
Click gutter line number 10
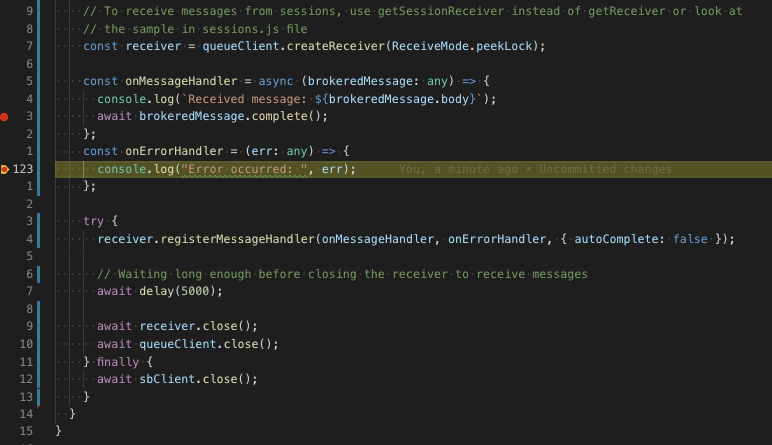click(26, 344)
